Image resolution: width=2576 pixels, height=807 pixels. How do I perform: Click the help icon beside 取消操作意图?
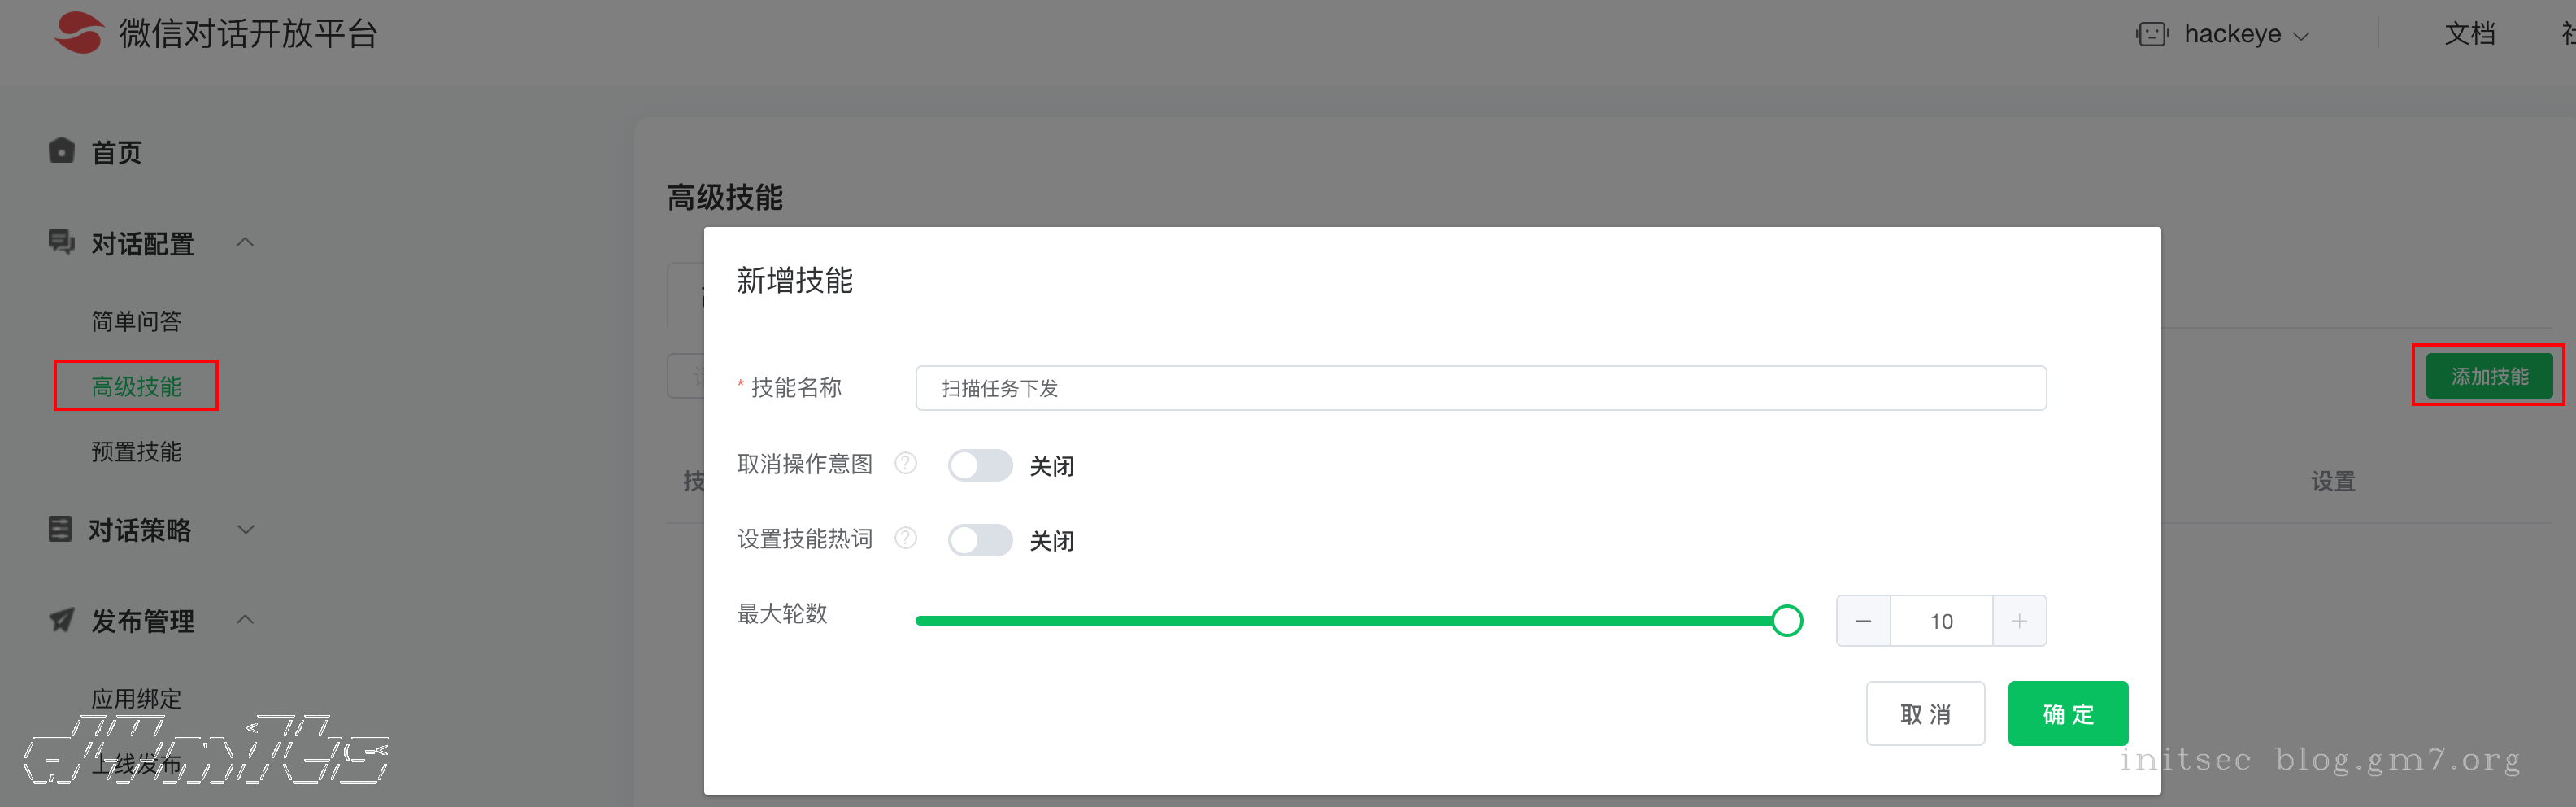[x=906, y=464]
